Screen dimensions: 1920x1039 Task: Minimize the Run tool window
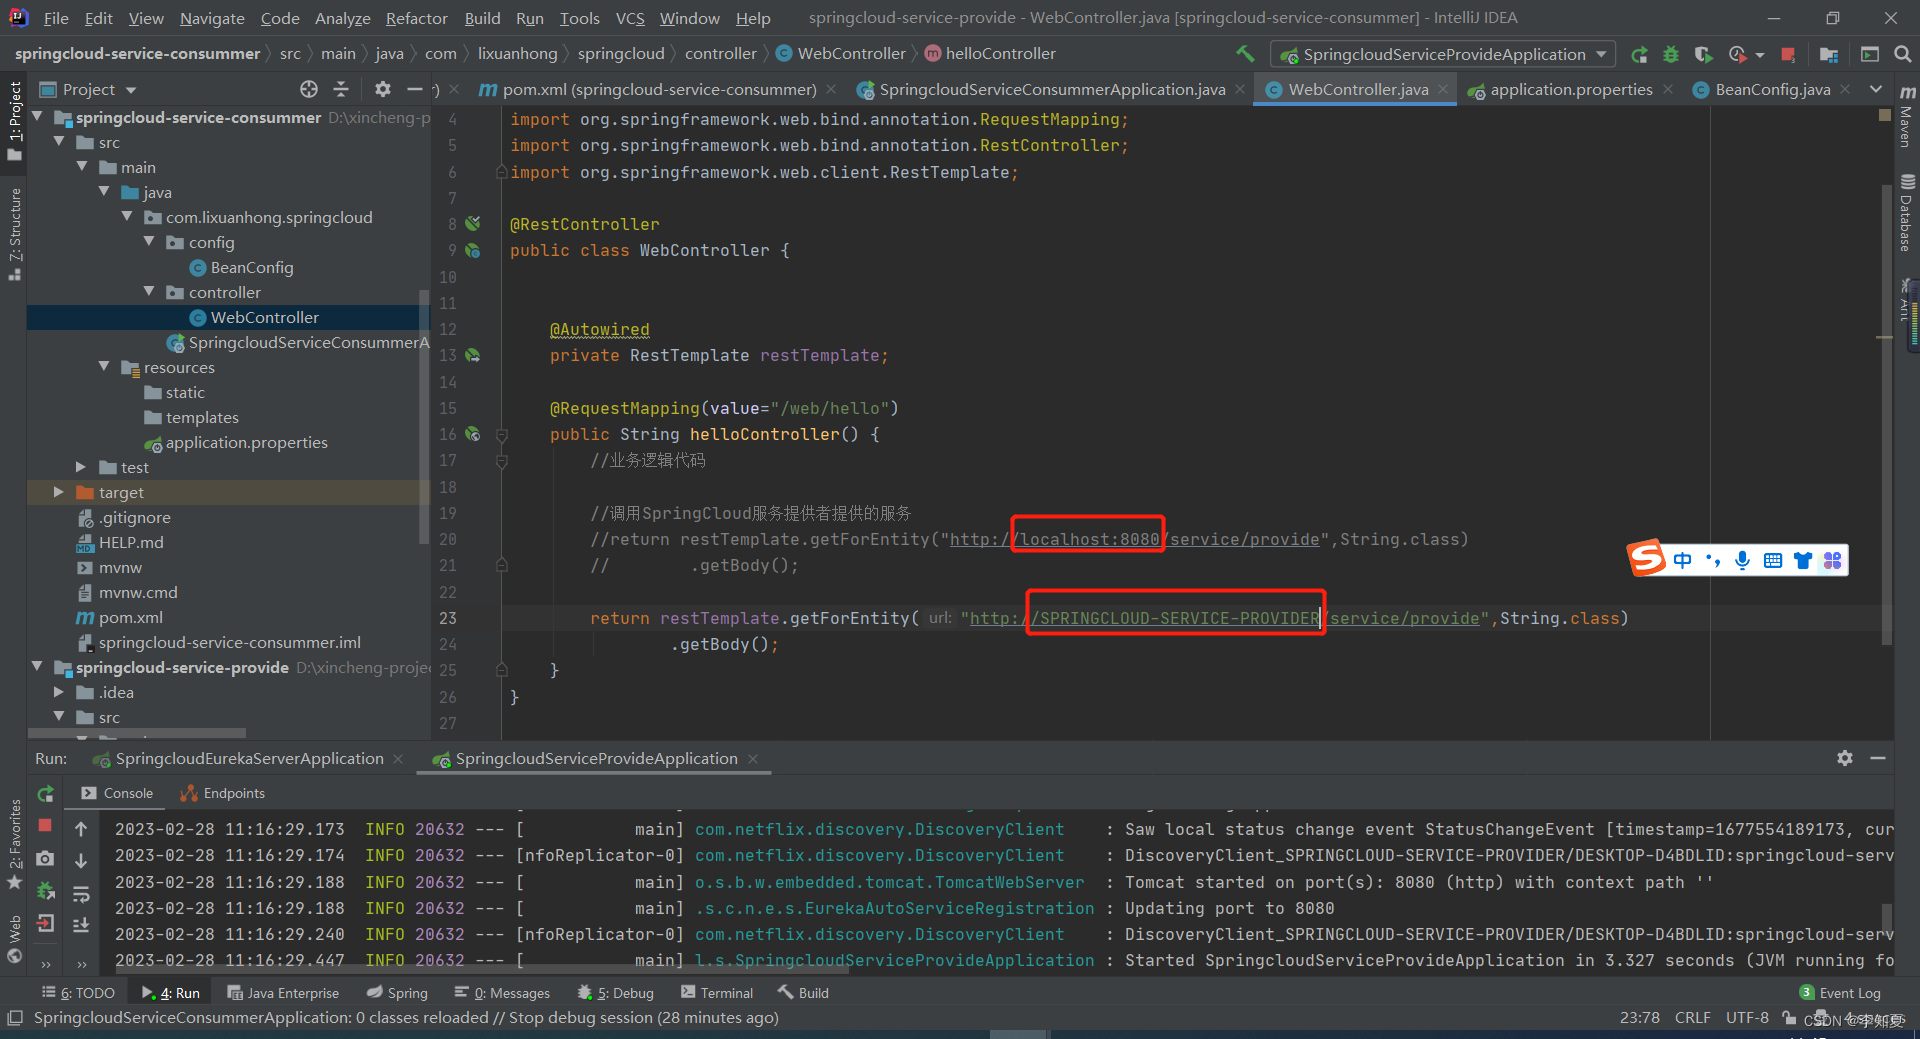(1878, 758)
